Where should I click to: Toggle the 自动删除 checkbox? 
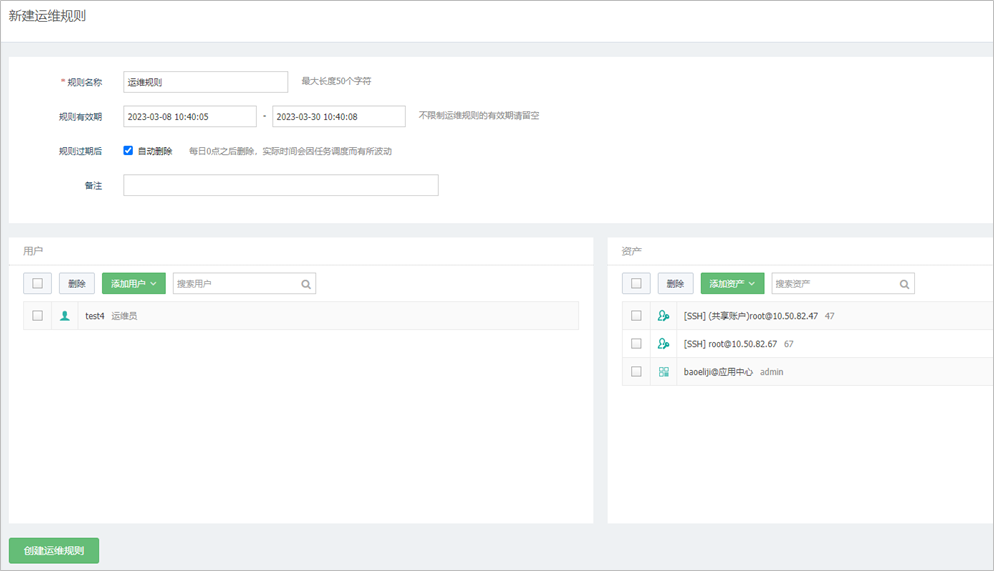128,150
